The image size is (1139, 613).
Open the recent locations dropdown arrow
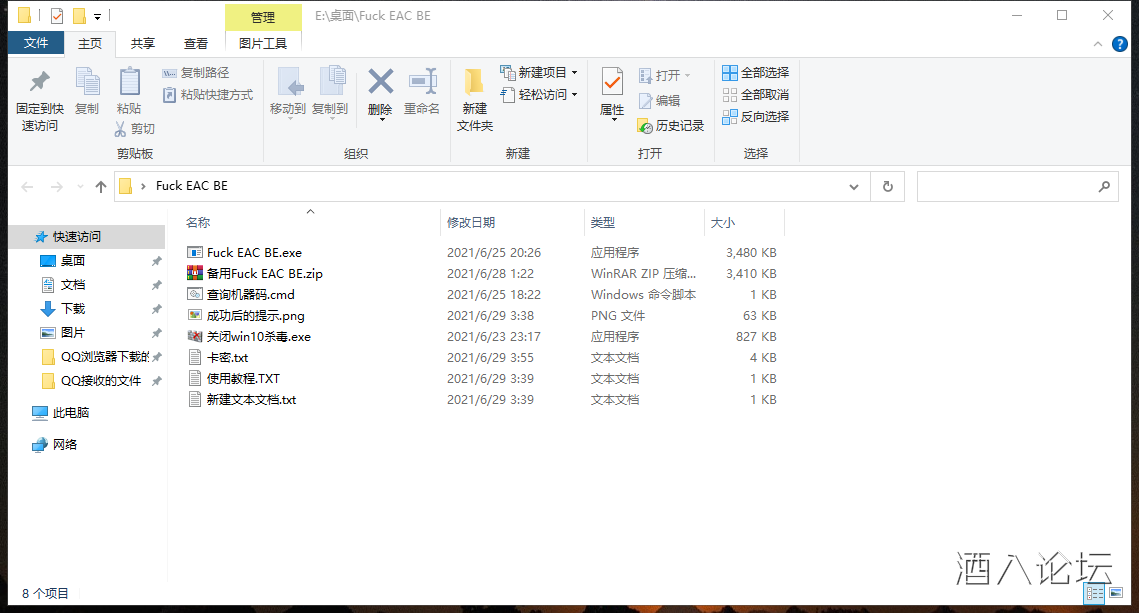pyautogui.click(x=80, y=187)
